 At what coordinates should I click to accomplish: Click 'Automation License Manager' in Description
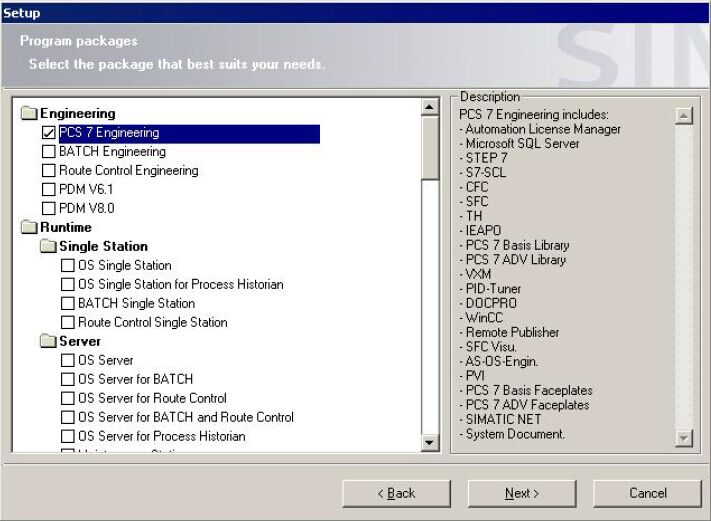(543, 129)
